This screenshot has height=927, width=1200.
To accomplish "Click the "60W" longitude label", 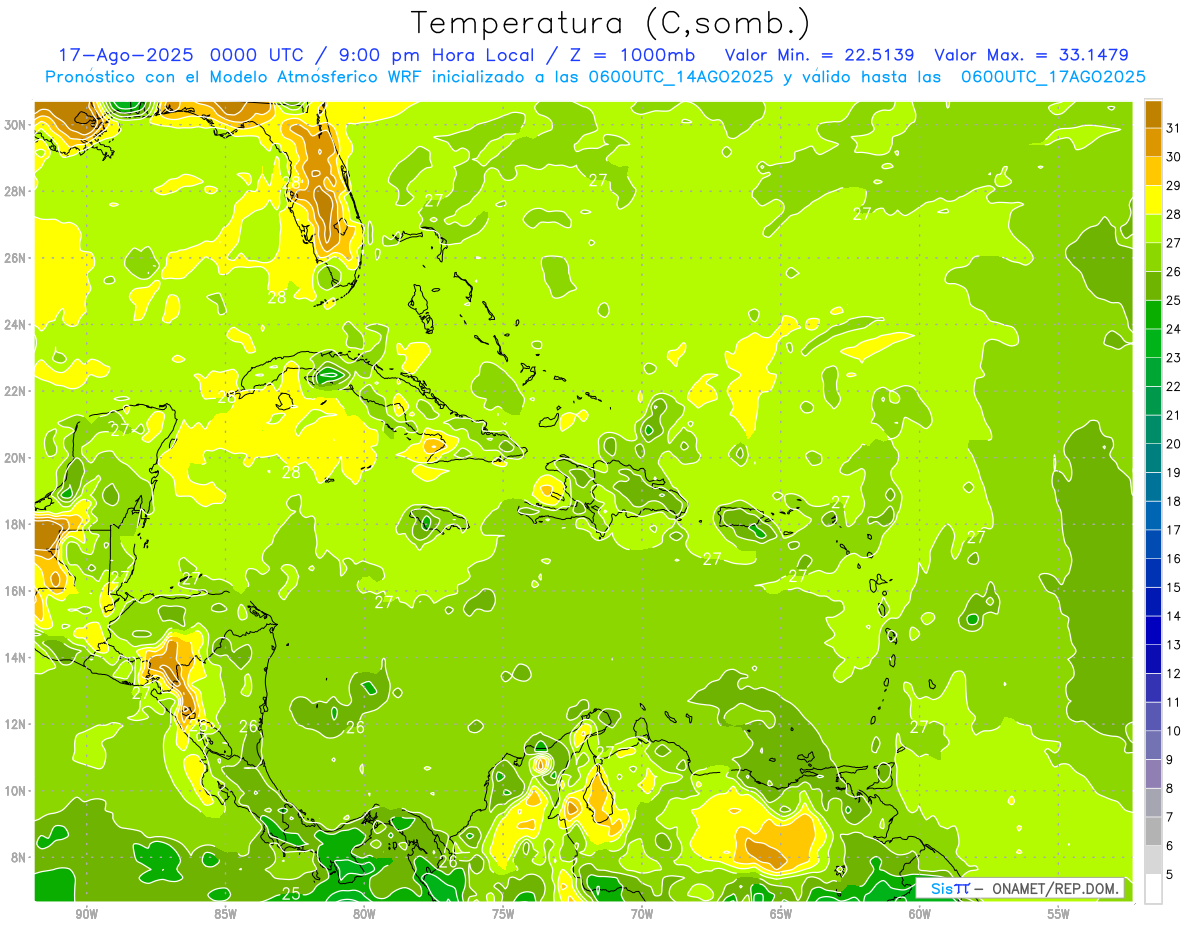I will (x=920, y=914).
